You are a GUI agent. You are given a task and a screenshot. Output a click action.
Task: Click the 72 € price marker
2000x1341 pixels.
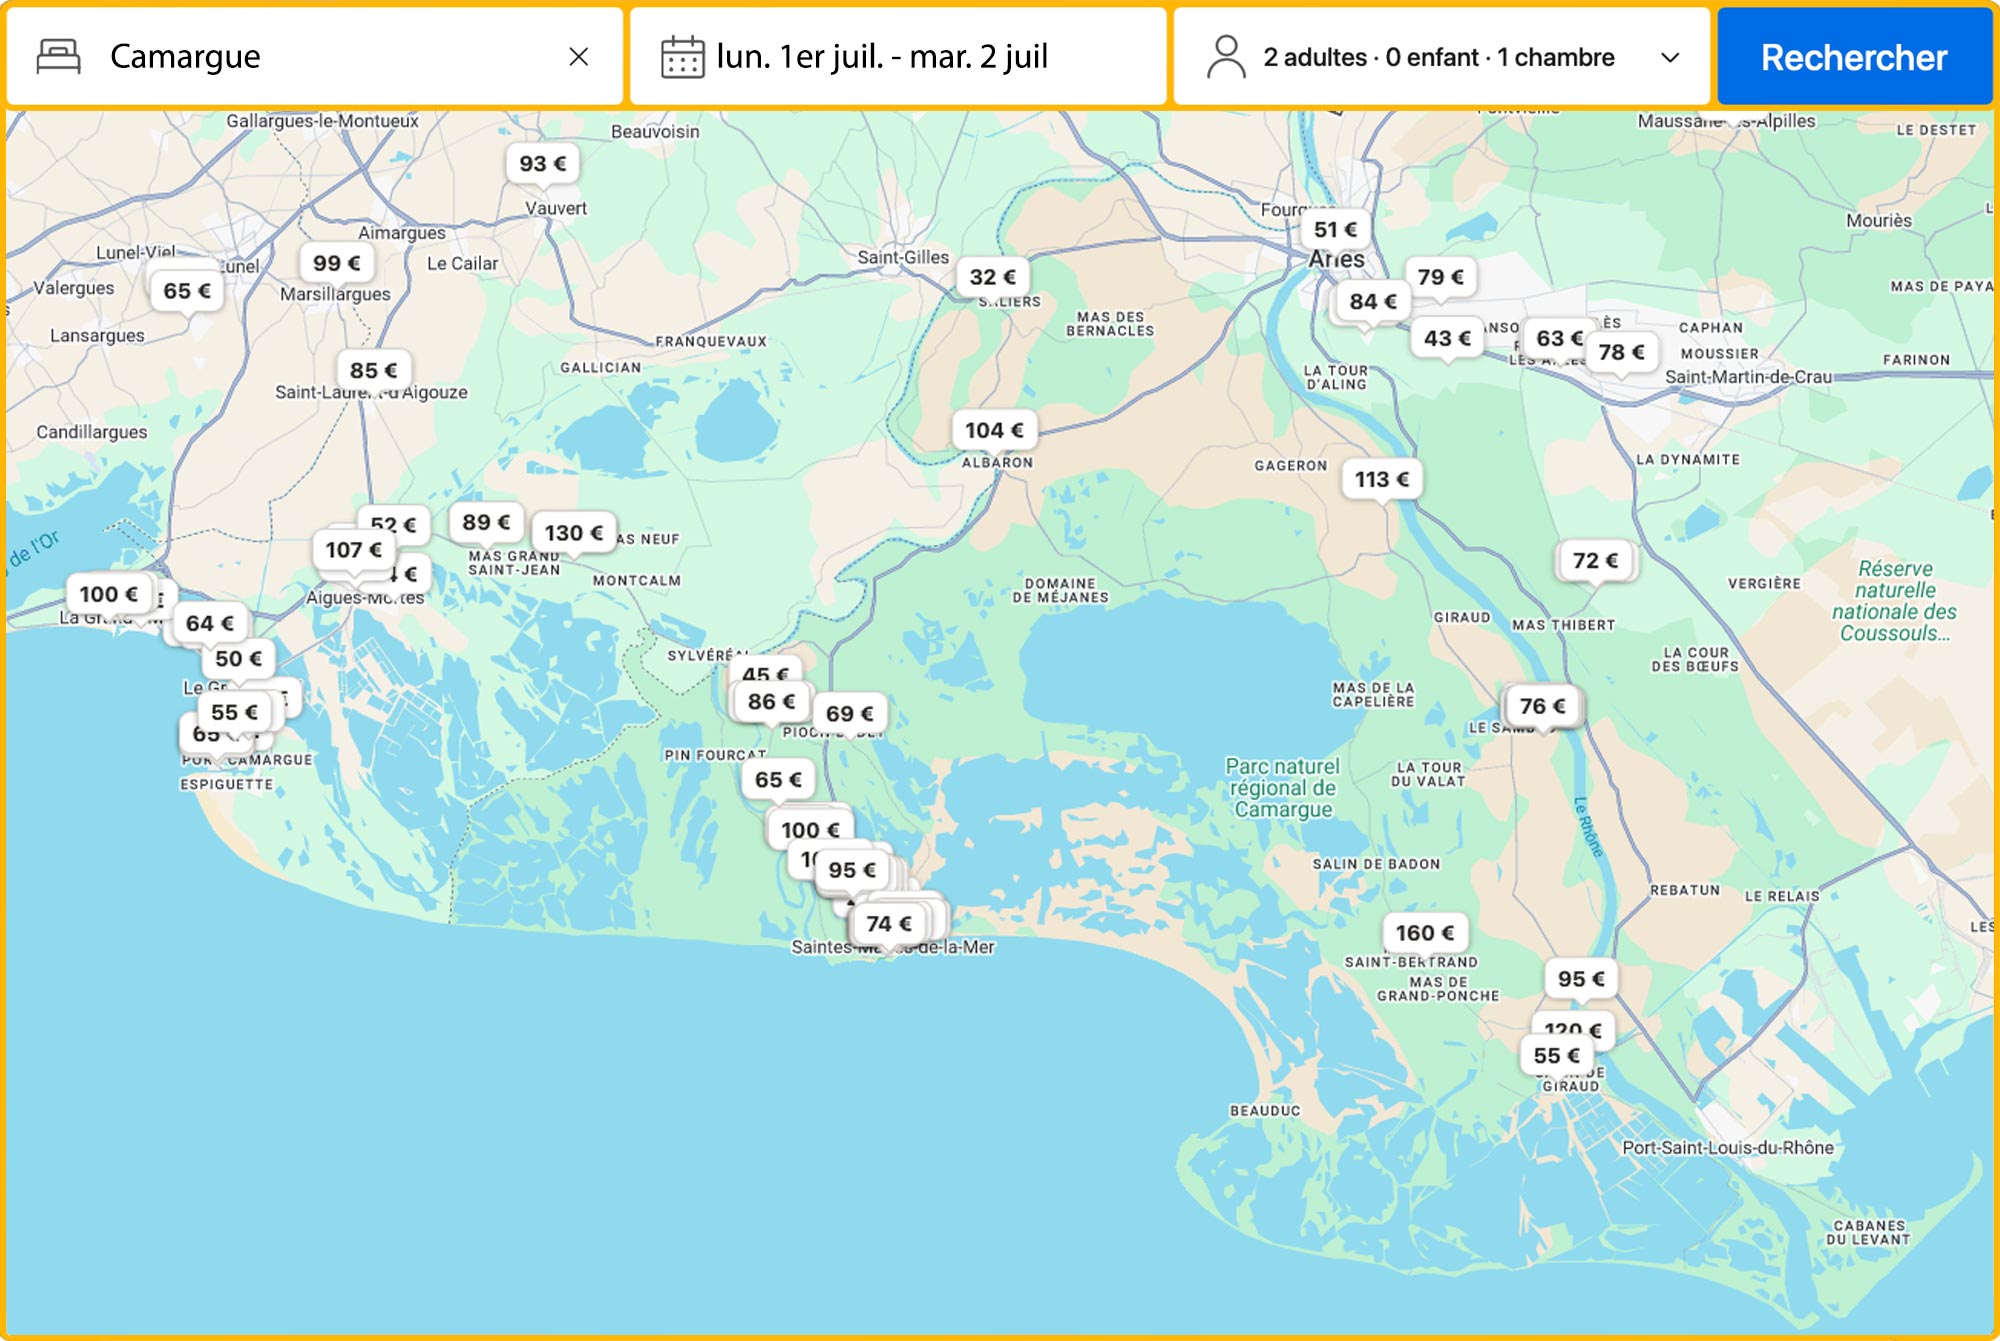pyautogui.click(x=1594, y=561)
